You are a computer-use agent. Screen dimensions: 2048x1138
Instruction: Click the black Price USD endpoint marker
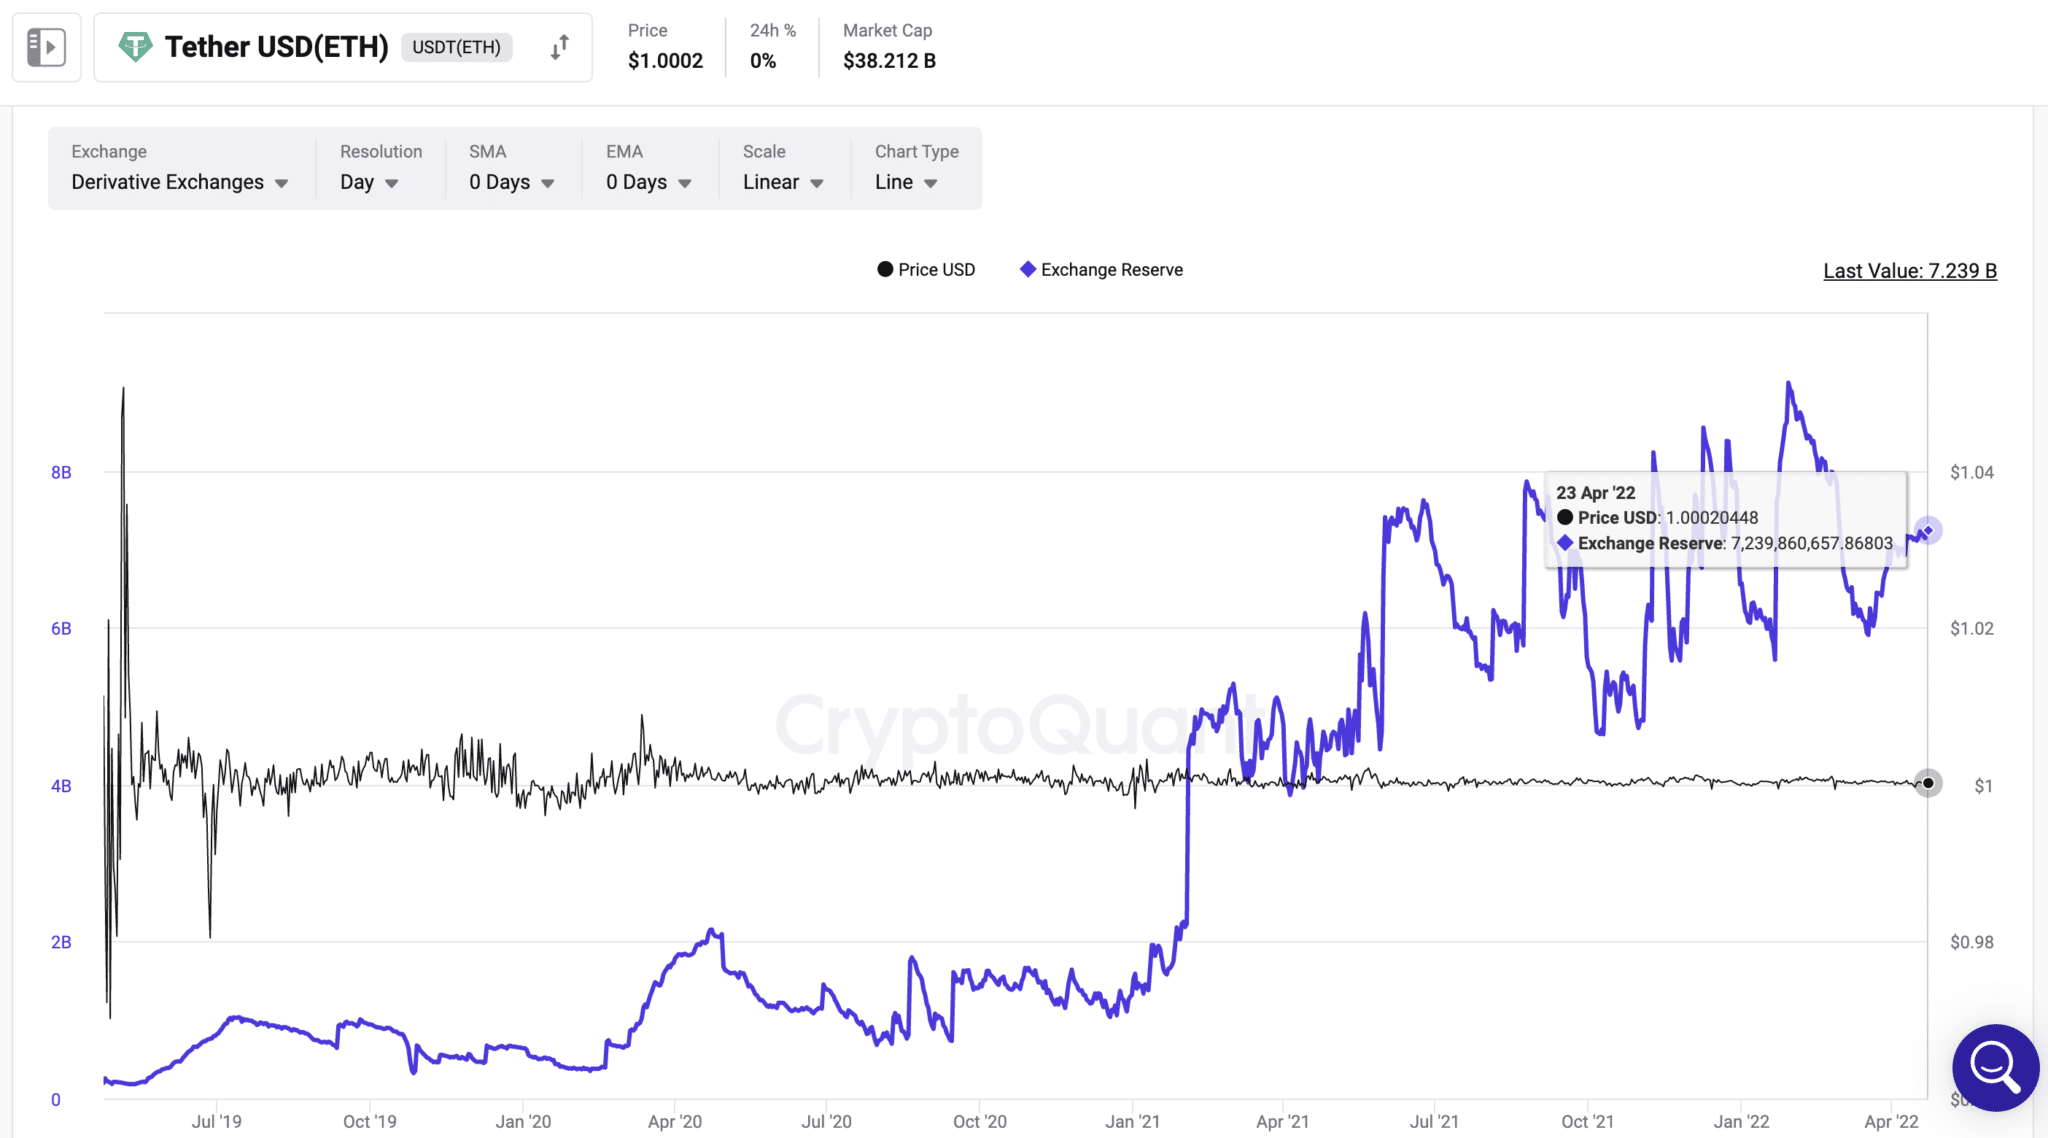pos(1928,783)
